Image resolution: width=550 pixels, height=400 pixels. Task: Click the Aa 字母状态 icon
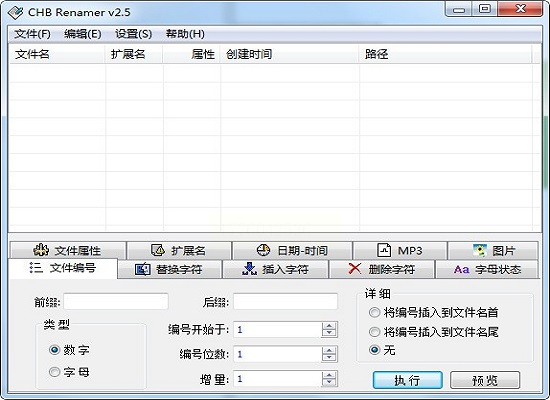click(x=461, y=269)
